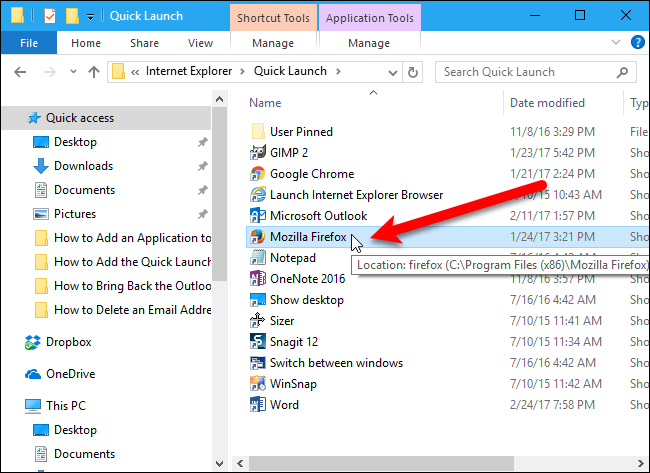
Task: Click the Sizer shortcut icon
Action: coord(257,321)
